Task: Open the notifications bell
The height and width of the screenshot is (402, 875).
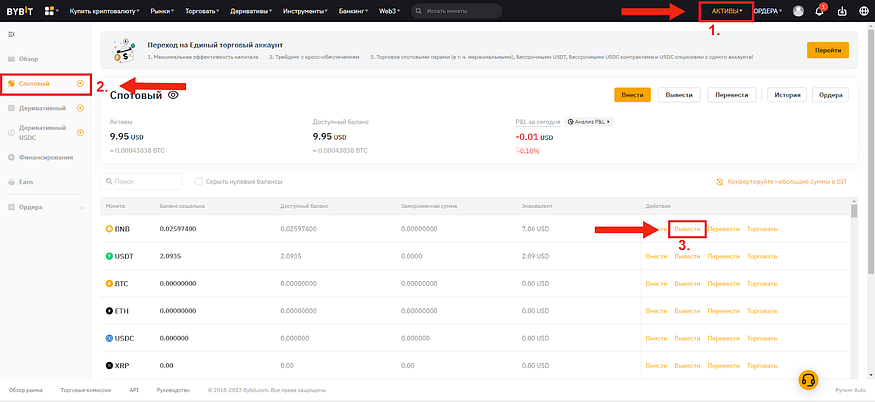Action: coord(819,11)
